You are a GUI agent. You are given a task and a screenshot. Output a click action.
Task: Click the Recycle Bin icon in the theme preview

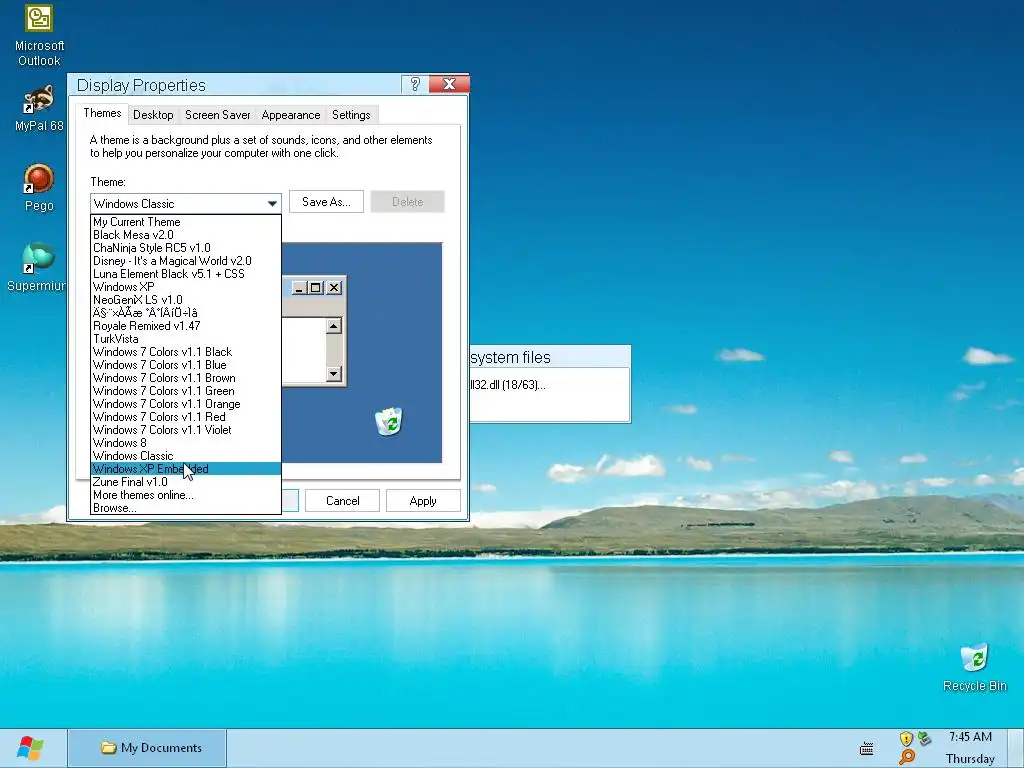pos(389,421)
